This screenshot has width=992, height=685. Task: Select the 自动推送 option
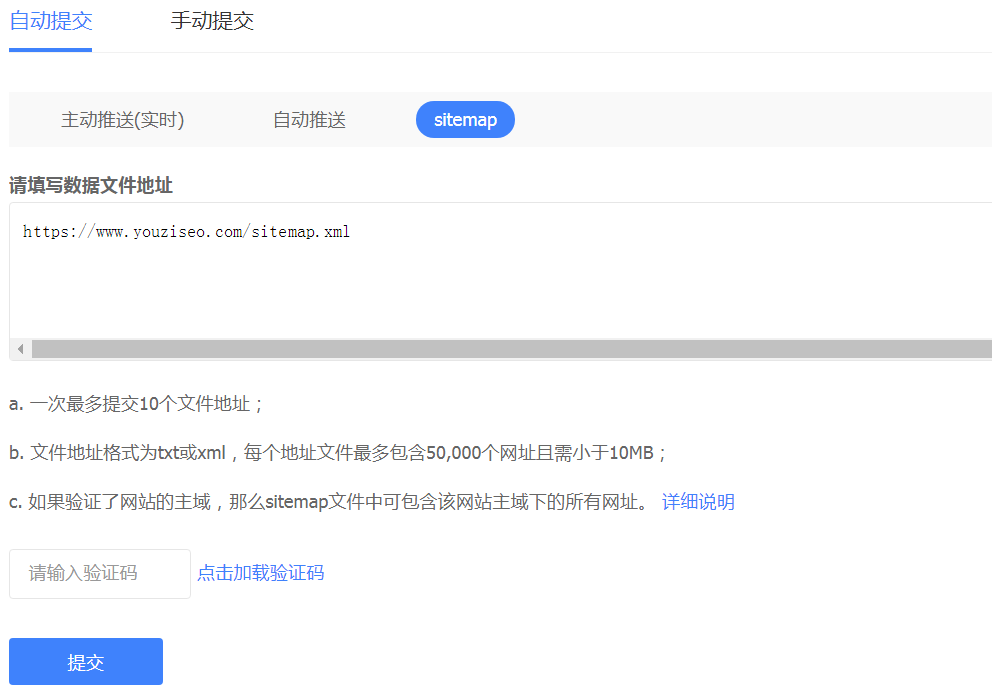tap(309, 120)
